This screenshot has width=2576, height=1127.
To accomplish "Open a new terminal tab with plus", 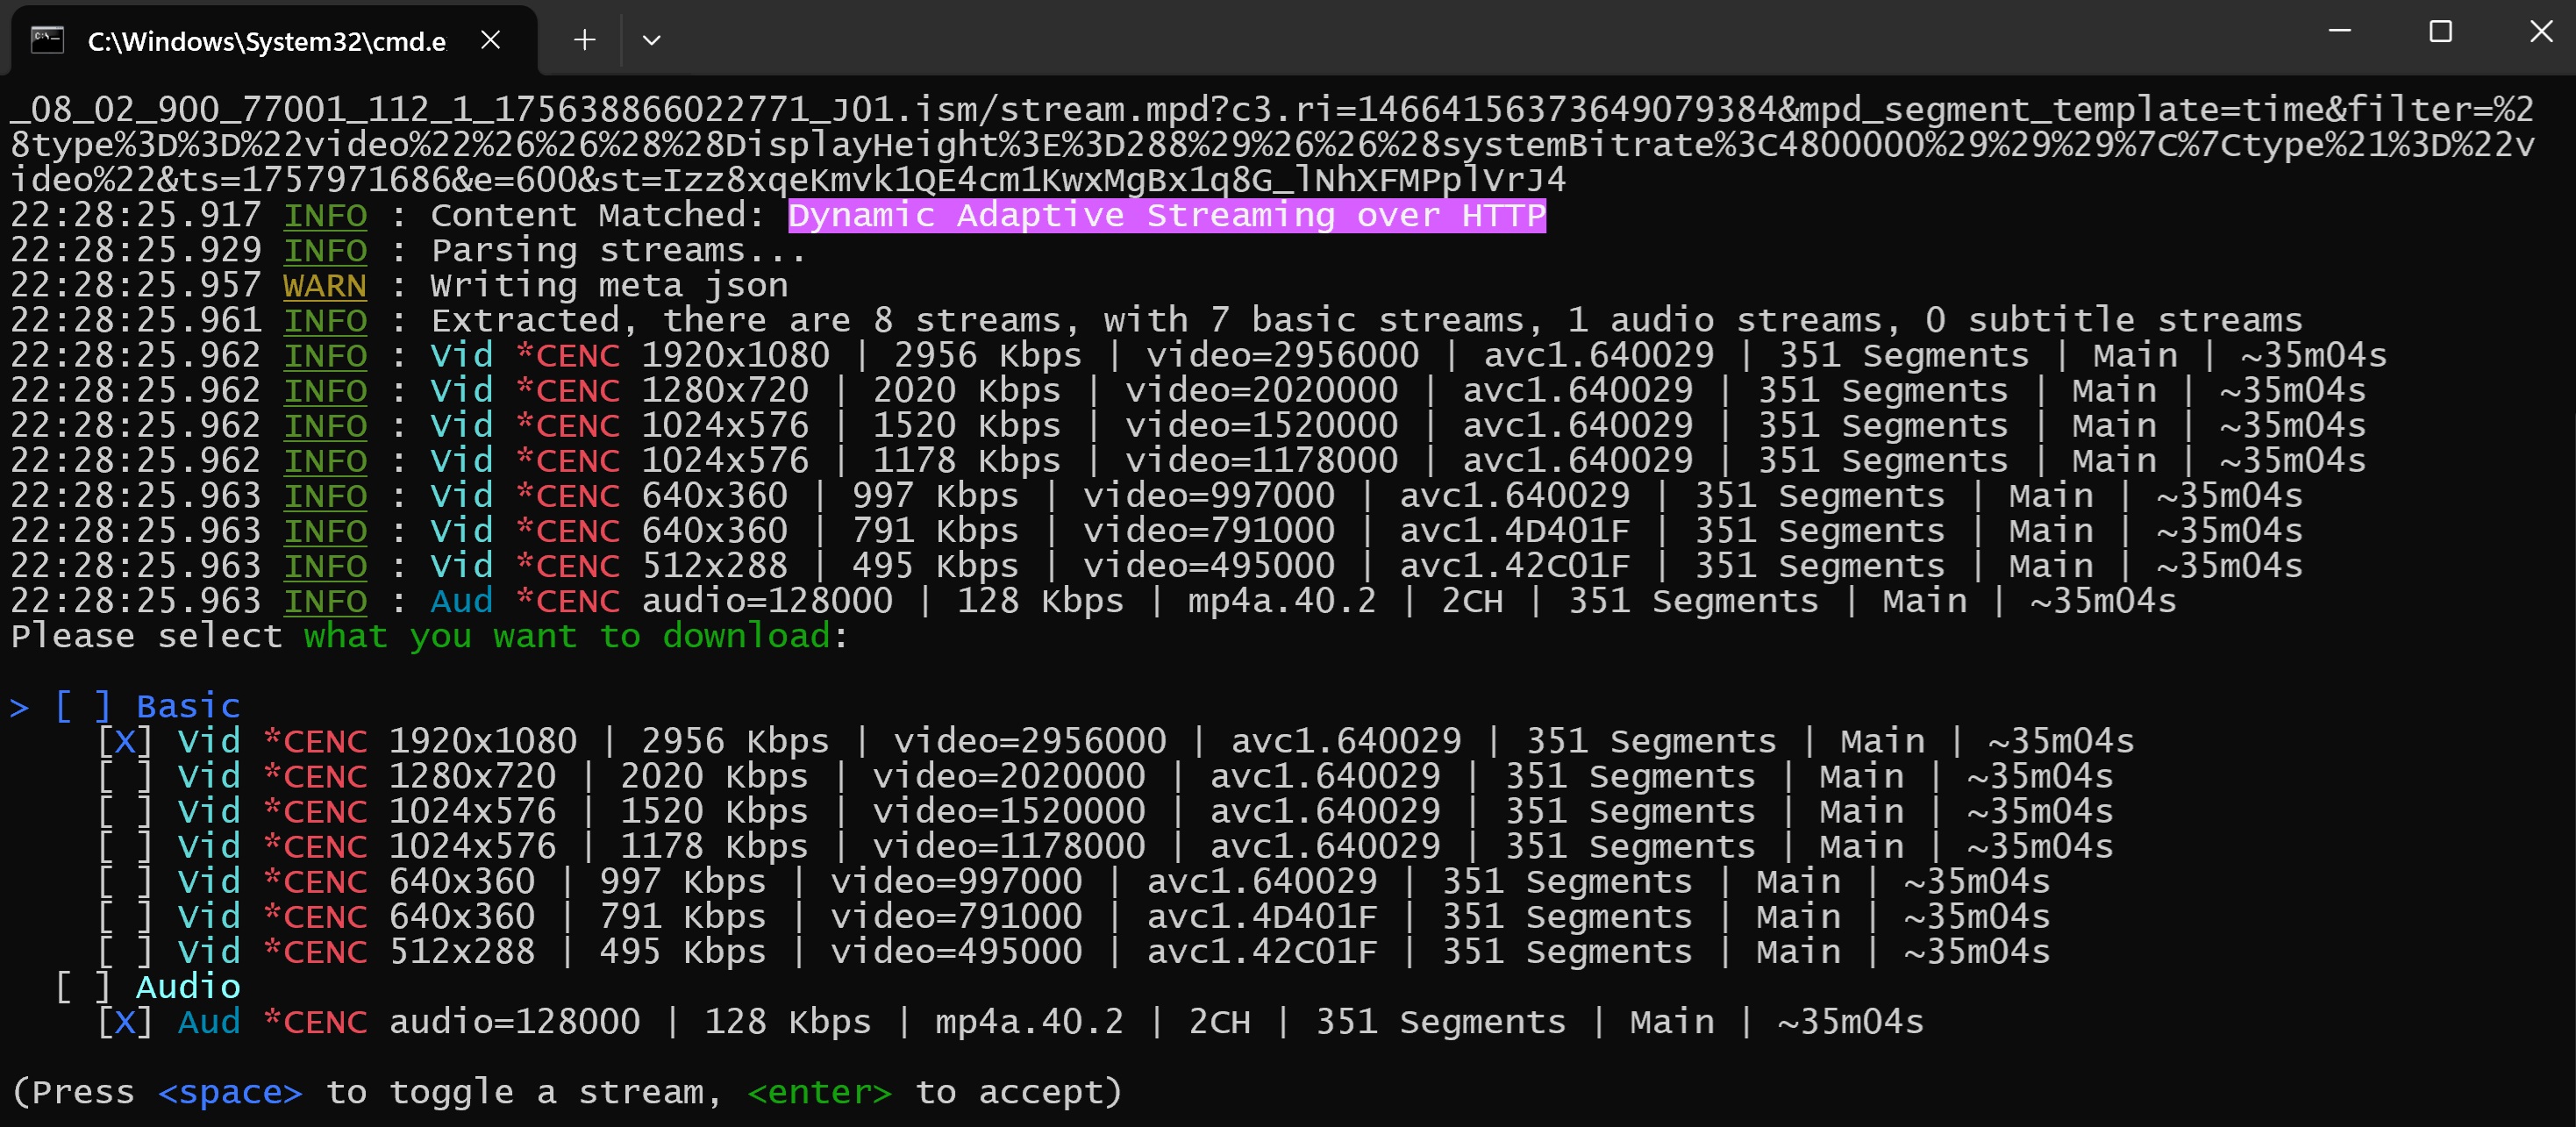I will click(x=585, y=40).
